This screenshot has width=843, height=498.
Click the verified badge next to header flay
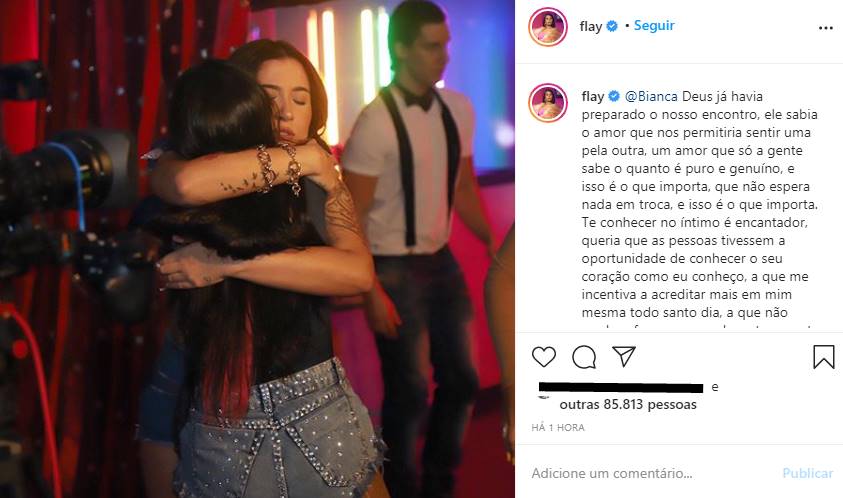click(x=612, y=26)
